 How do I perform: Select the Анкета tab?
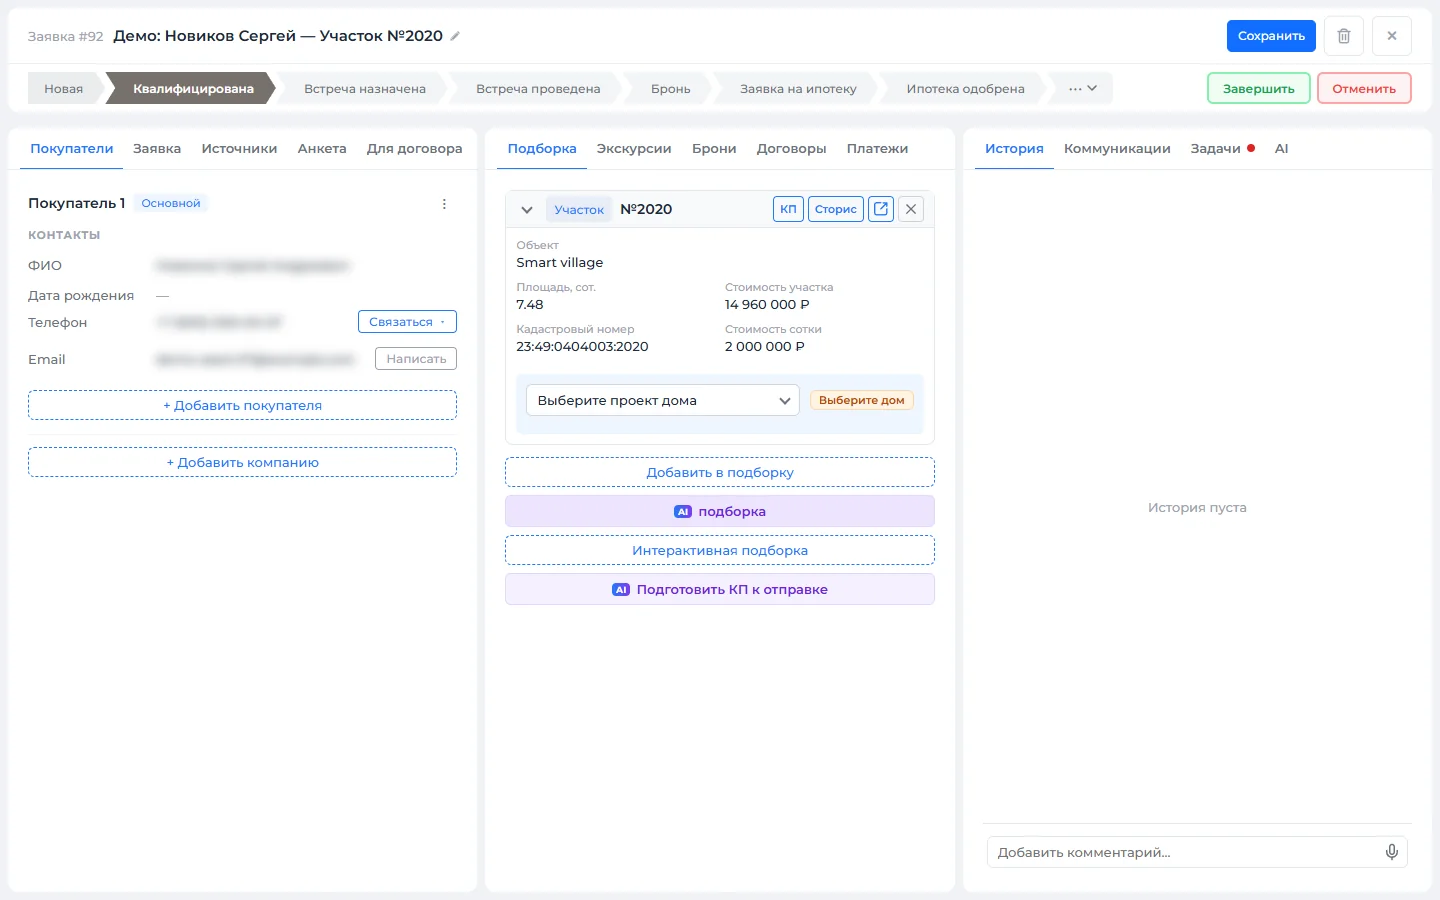(322, 149)
